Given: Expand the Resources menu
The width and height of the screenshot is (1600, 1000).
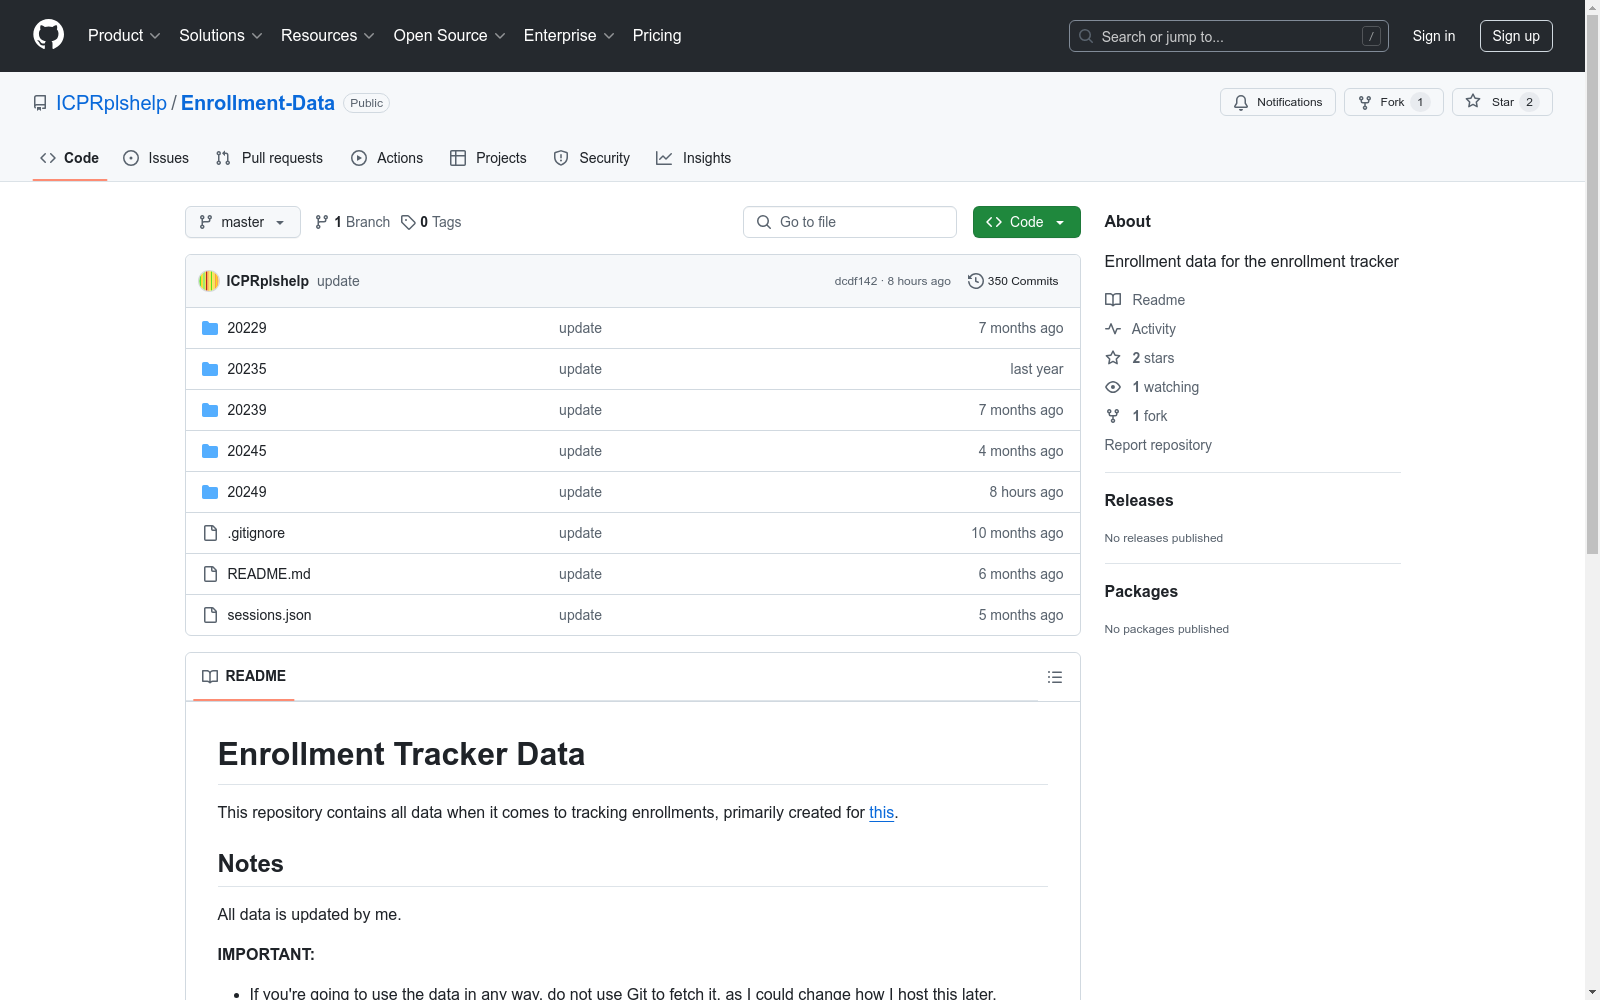Looking at the screenshot, I should [328, 35].
